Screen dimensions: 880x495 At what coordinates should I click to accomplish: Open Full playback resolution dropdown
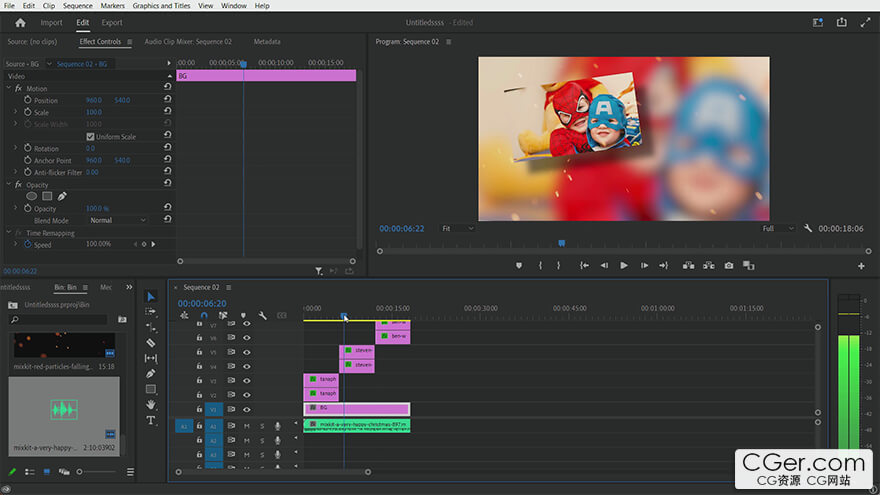(x=778, y=228)
